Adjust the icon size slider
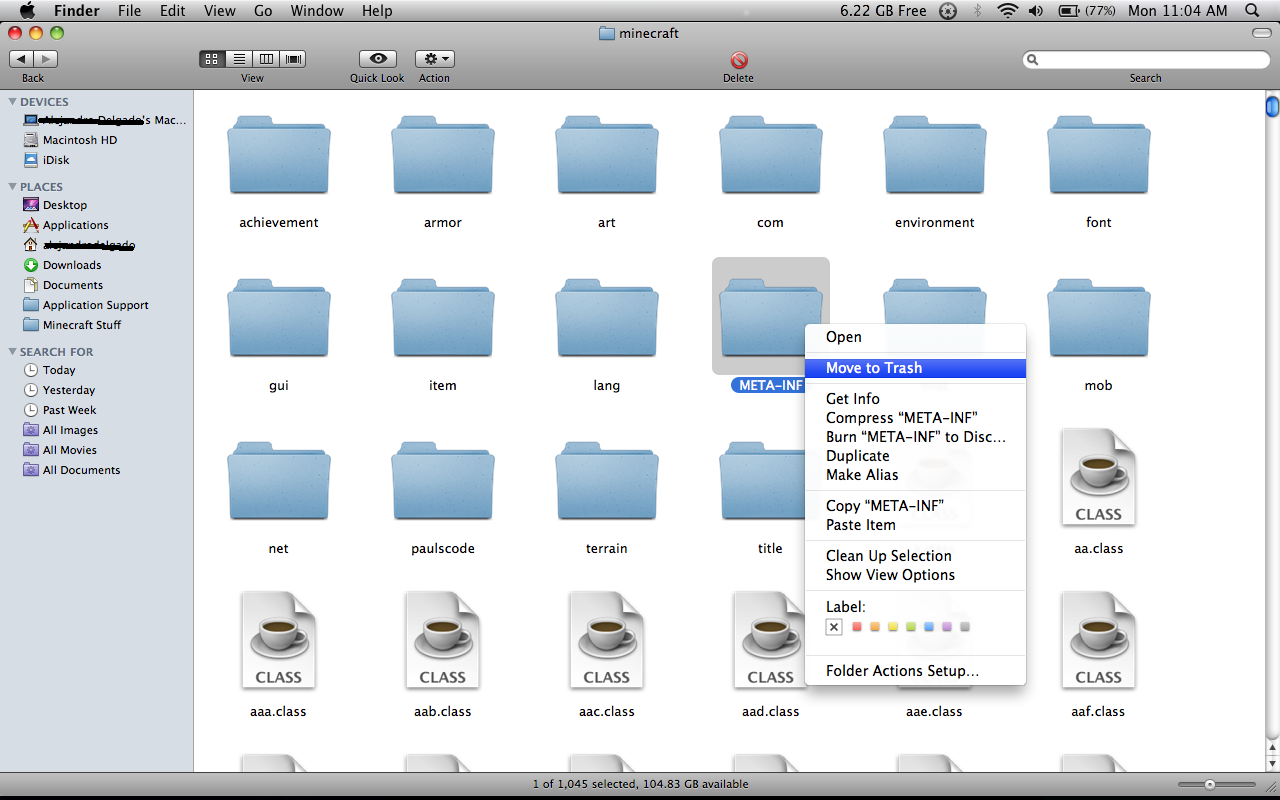The height and width of the screenshot is (800, 1280). point(1210,785)
